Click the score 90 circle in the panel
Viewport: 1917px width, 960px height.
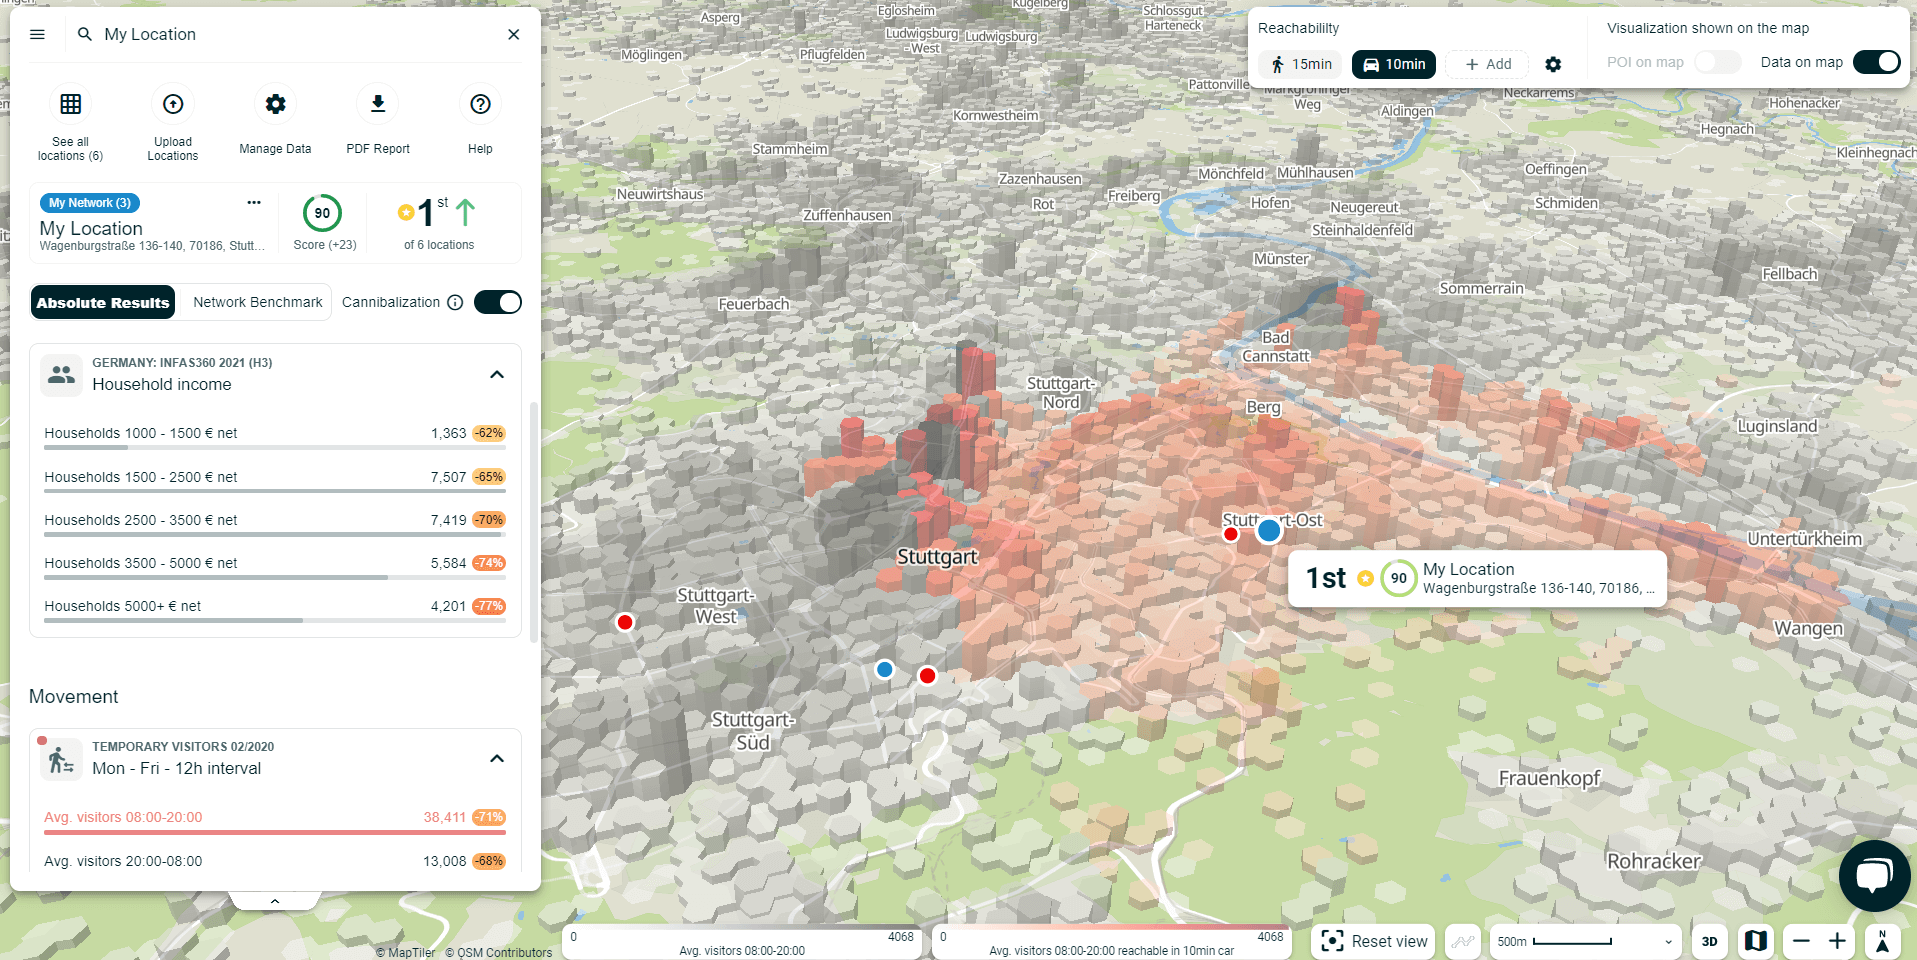[322, 213]
